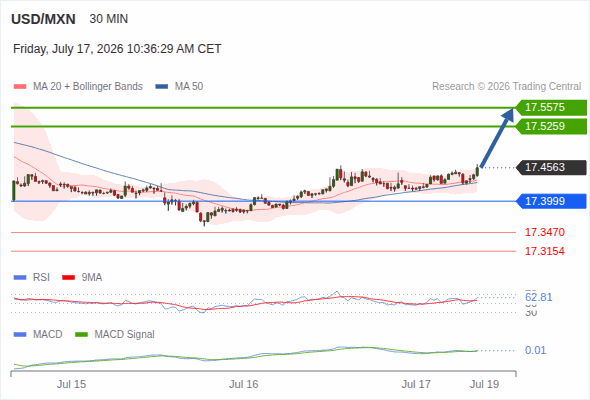
Task: Click the 17.4563 current price tag
Action: (551, 167)
